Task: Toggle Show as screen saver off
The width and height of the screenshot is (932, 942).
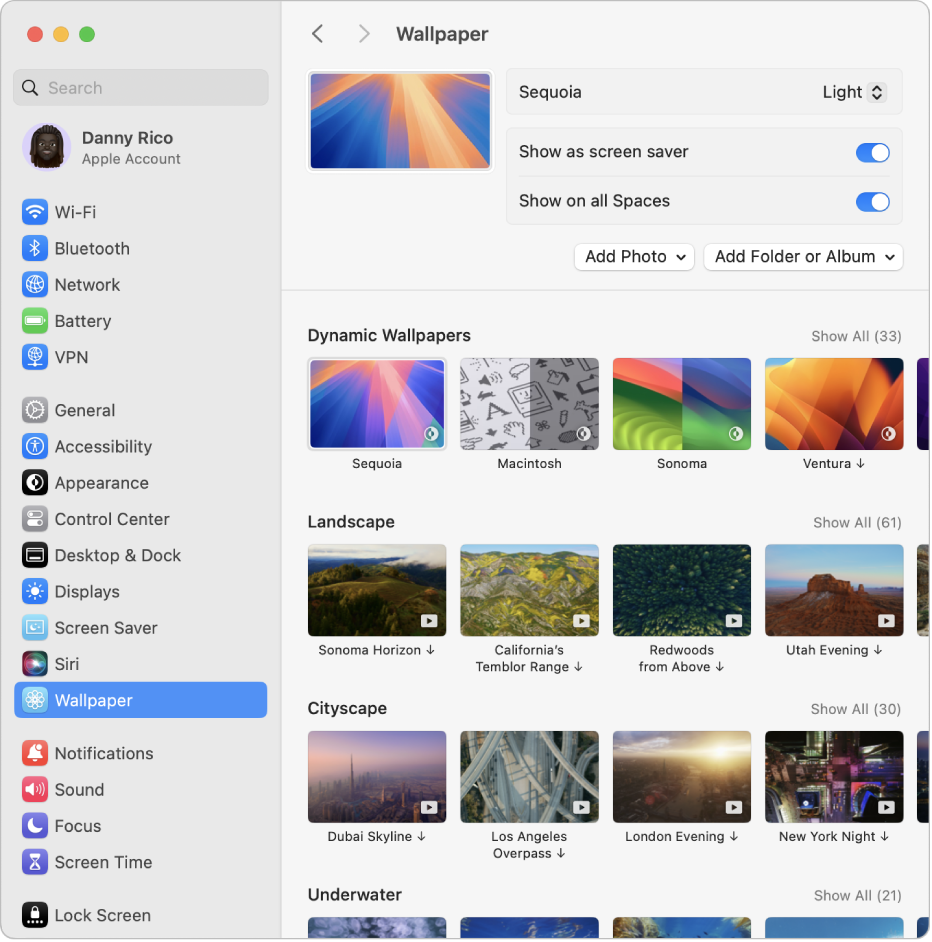Action: pos(872,152)
